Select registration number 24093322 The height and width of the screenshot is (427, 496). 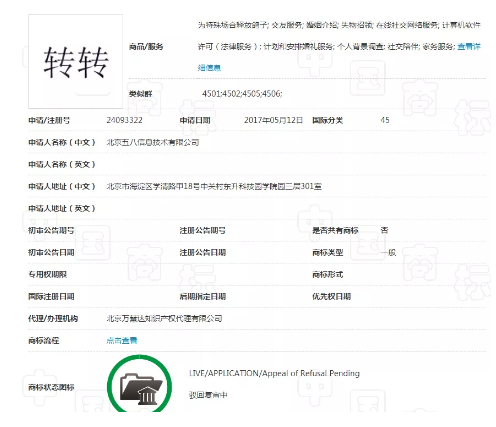pyautogui.click(x=124, y=120)
